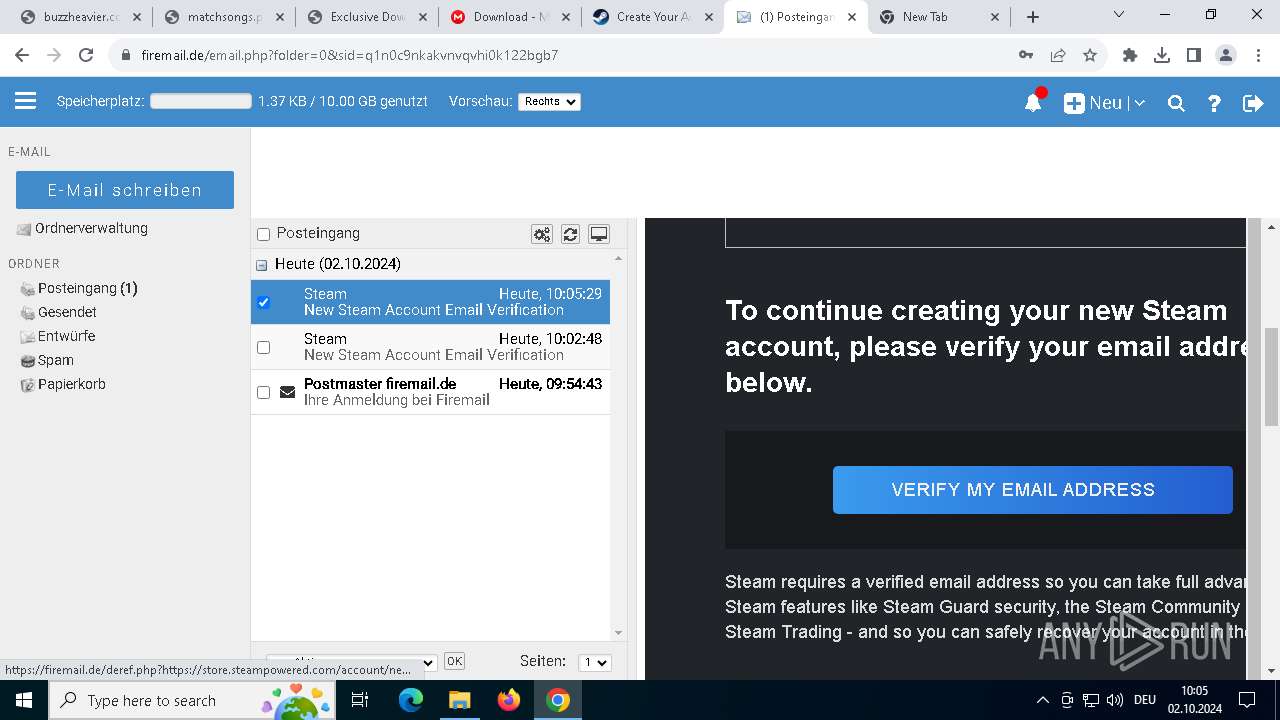This screenshot has width=1280, height=720.
Task: Open the search magnifier in header
Action: coord(1176,103)
